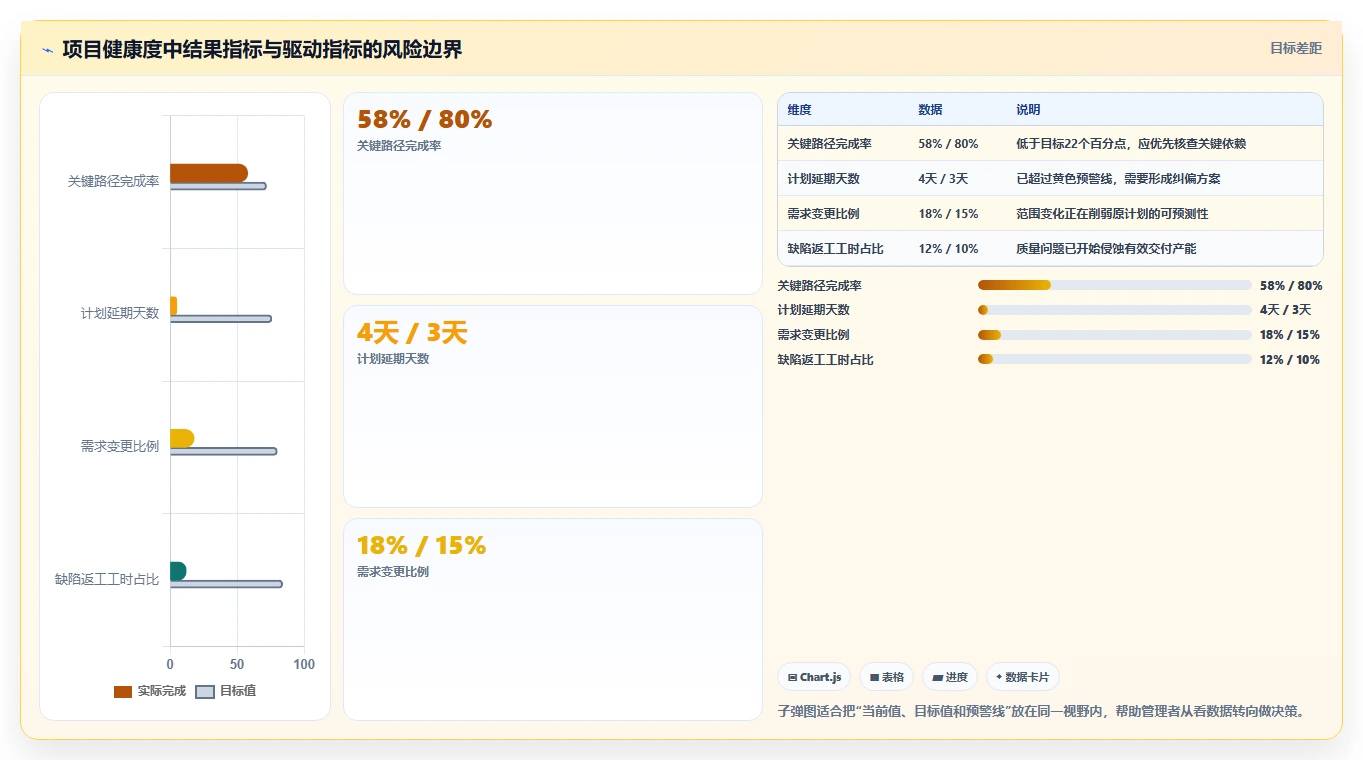
Task: Click the 4天 / 3天 table cell
Action: 941,179
